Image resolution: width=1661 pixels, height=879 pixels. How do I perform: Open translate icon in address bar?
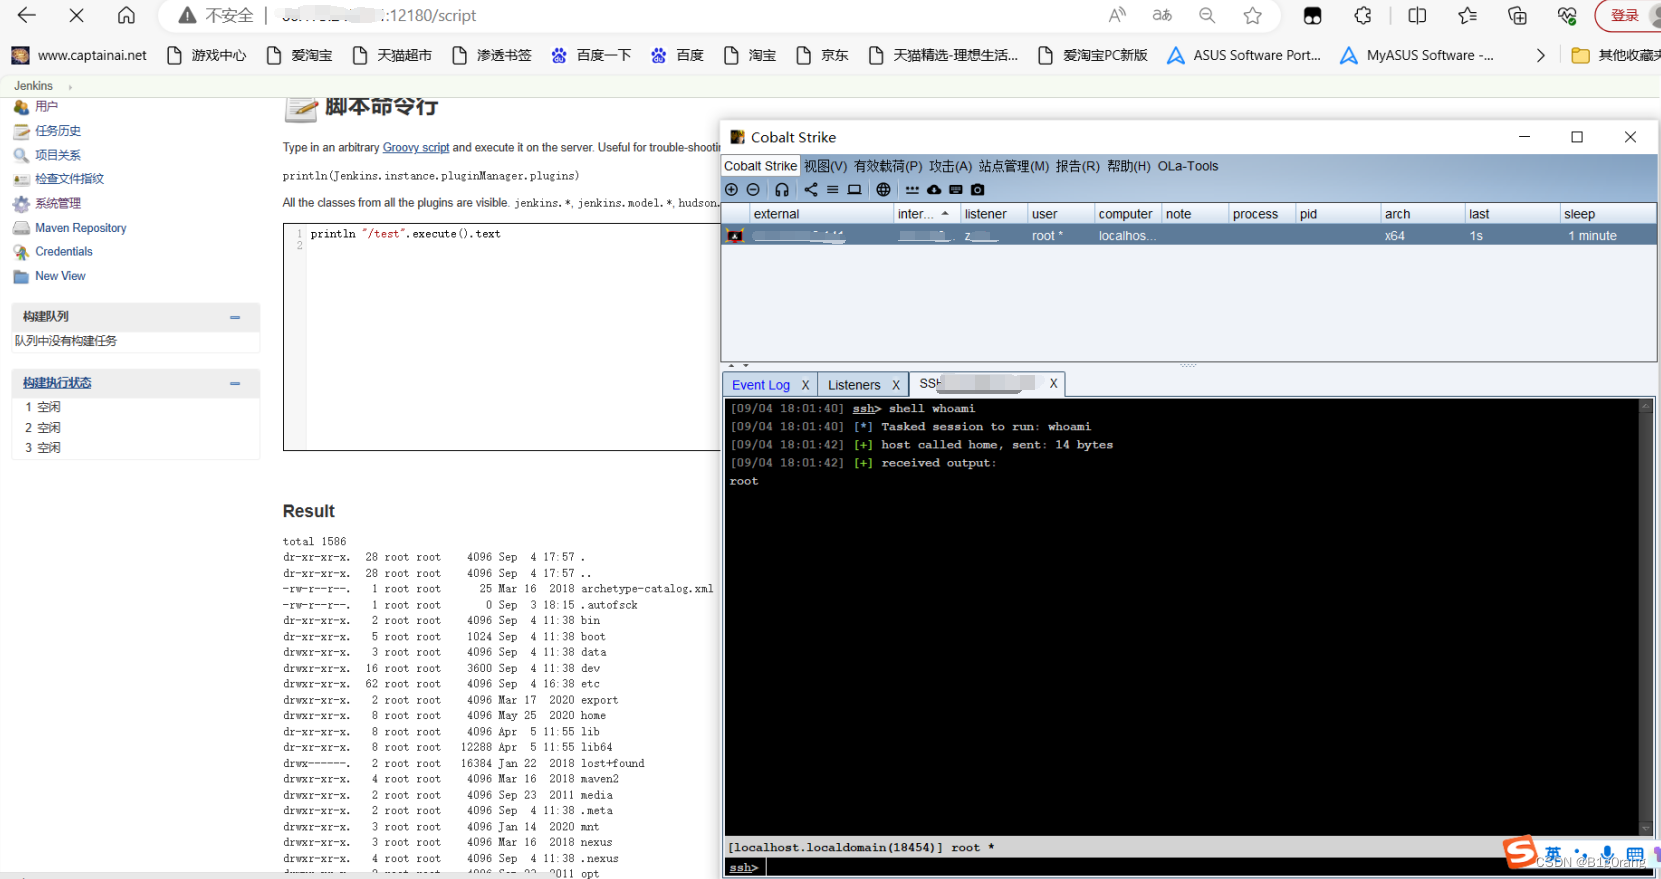(x=1162, y=15)
